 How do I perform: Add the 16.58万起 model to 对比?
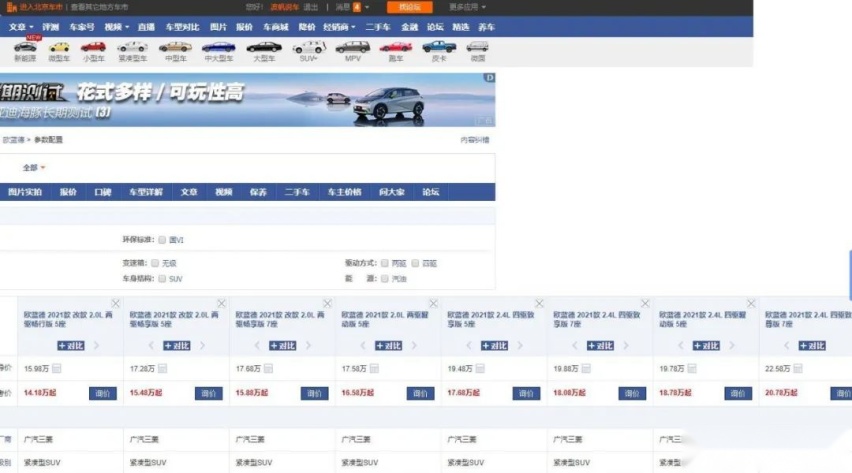tap(389, 345)
